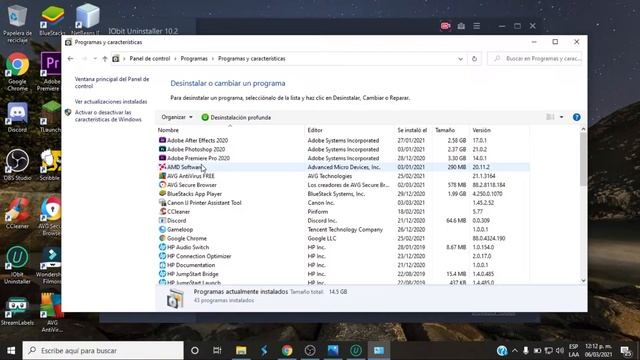Open CCleaner desktop shortcut

pyautogui.click(x=17, y=213)
